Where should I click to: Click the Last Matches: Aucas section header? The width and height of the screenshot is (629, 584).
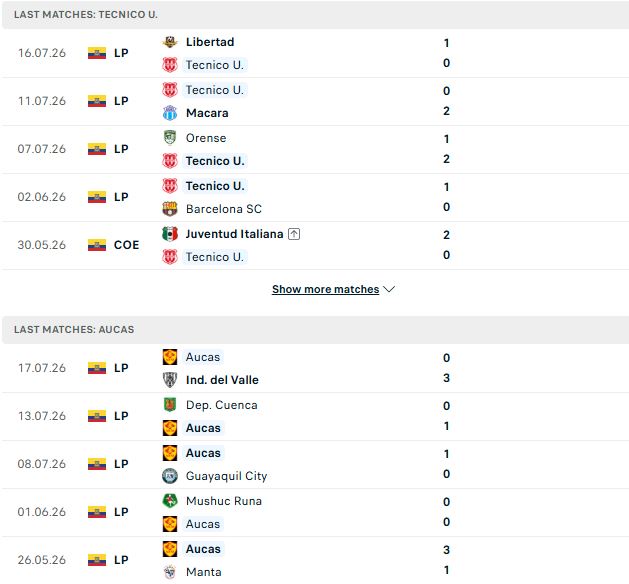(x=314, y=329)
